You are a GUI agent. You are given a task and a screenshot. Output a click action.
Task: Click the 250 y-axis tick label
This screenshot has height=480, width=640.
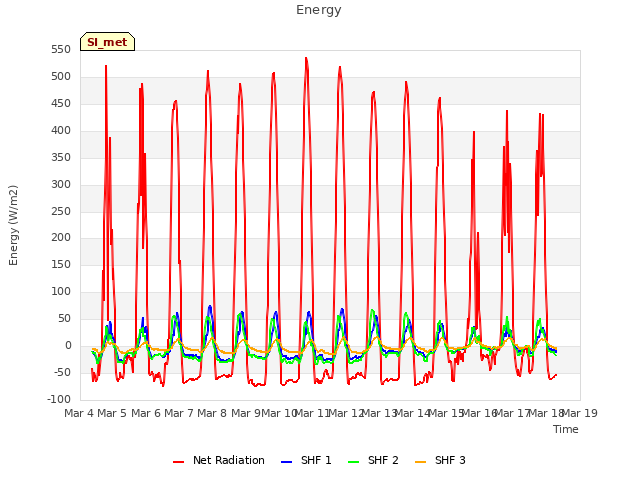(61, 211)
